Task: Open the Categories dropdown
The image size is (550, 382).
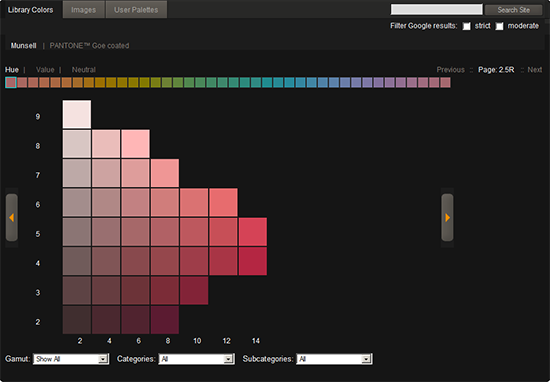Action: pos(196,359)
